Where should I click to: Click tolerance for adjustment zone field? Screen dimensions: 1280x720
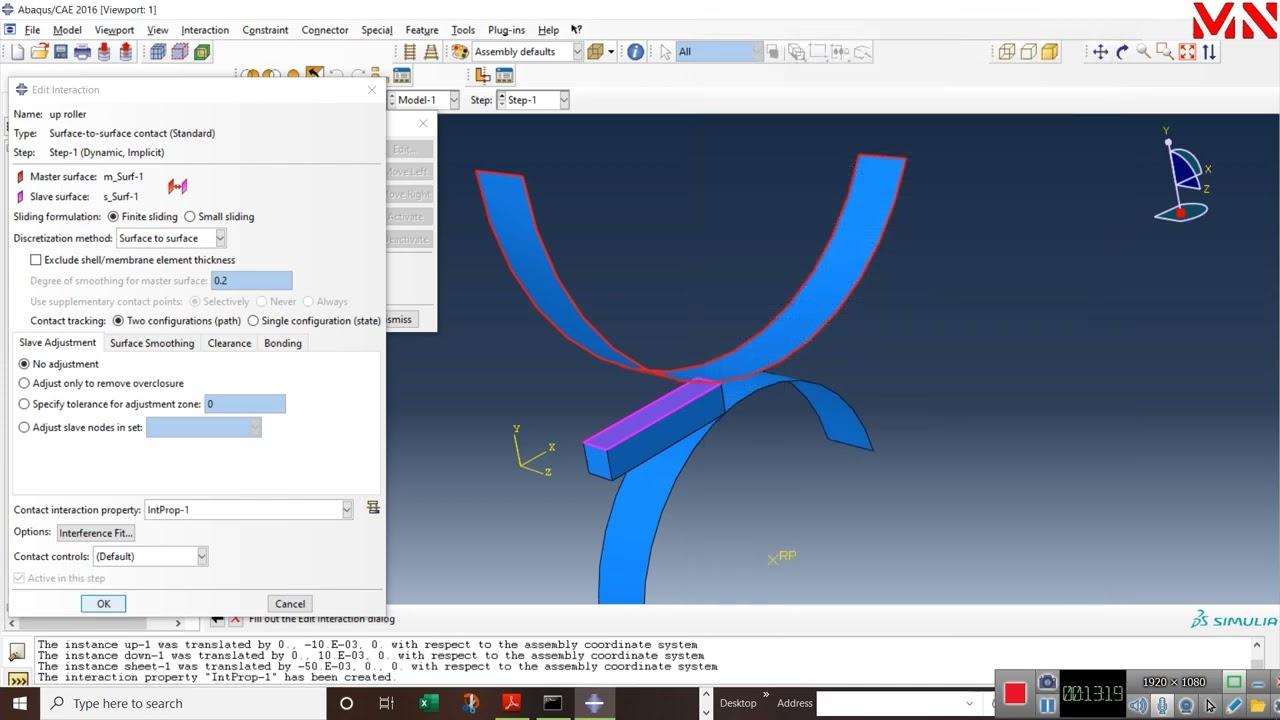tap(245, 404)
